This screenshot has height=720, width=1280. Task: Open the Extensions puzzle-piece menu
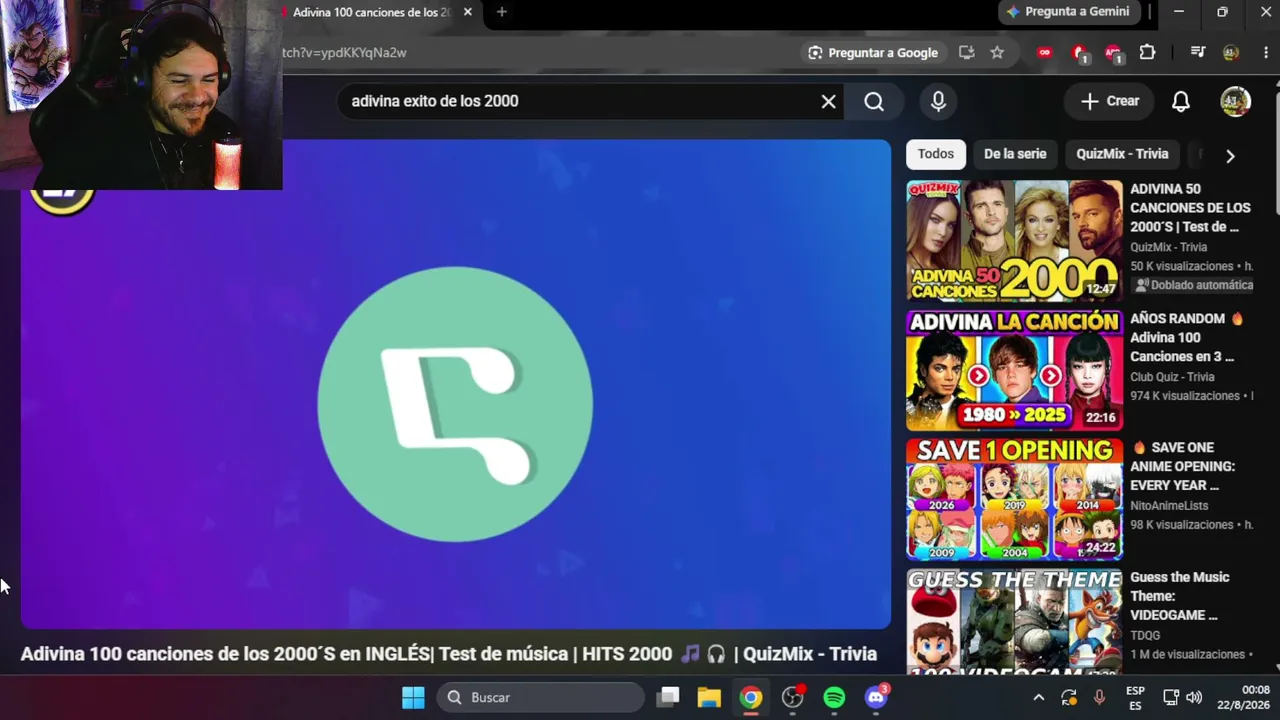1147,53
